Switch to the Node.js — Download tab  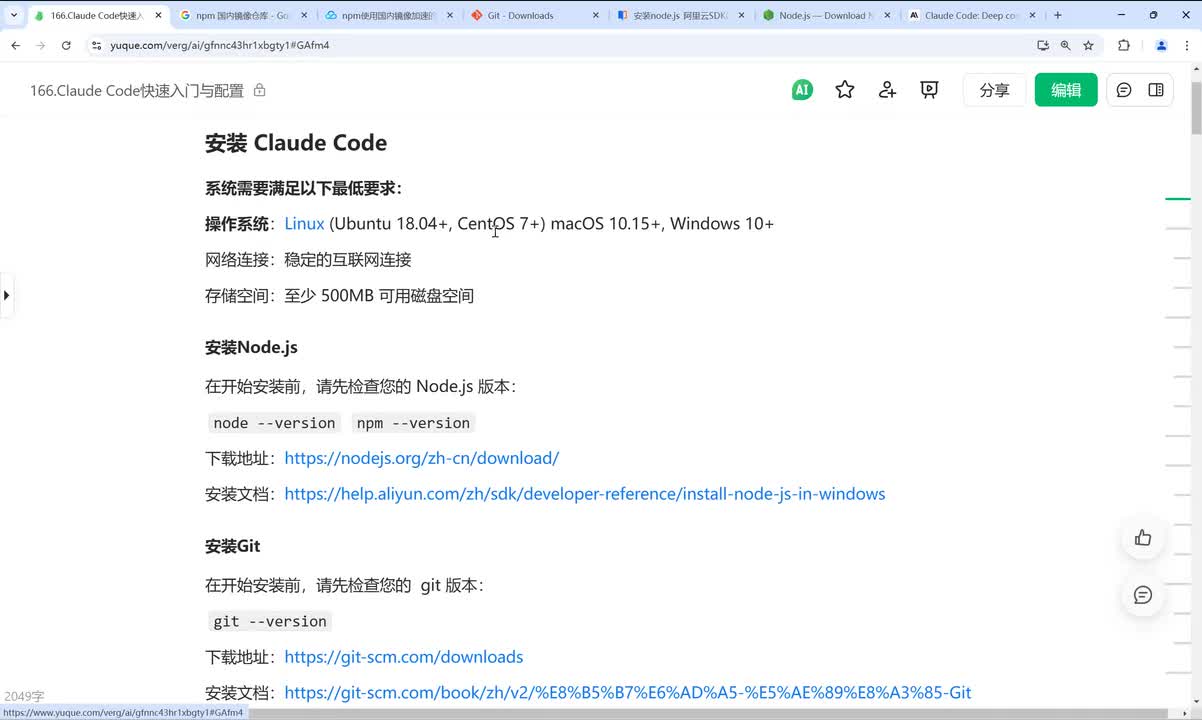pos(825,16)
